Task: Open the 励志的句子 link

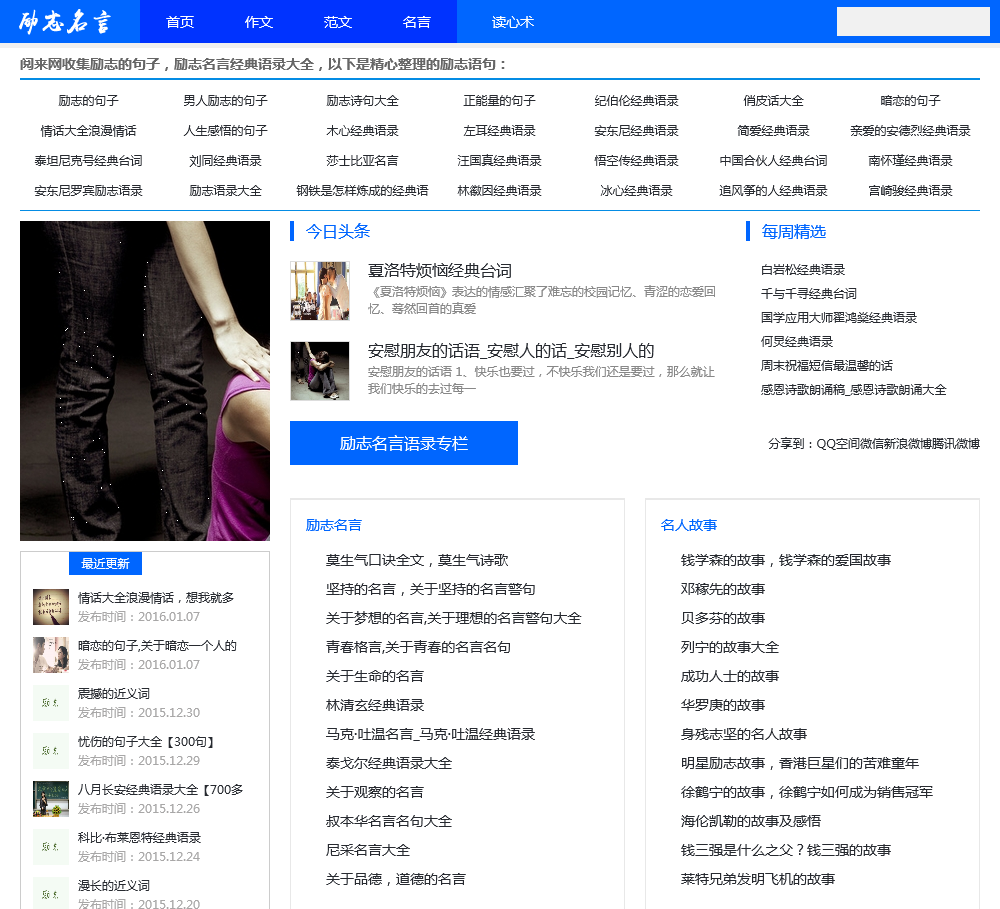Action: tap(88, 101)
